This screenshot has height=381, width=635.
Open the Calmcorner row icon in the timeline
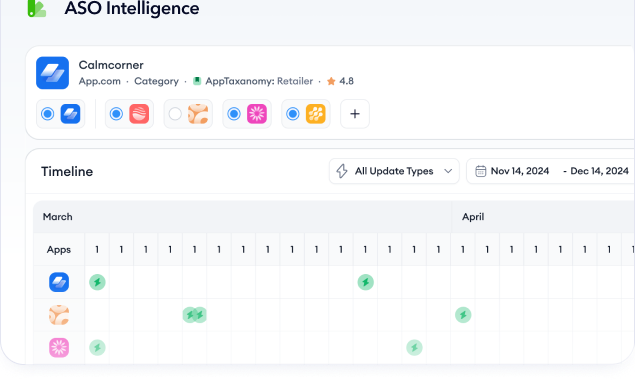coord(59,282)
